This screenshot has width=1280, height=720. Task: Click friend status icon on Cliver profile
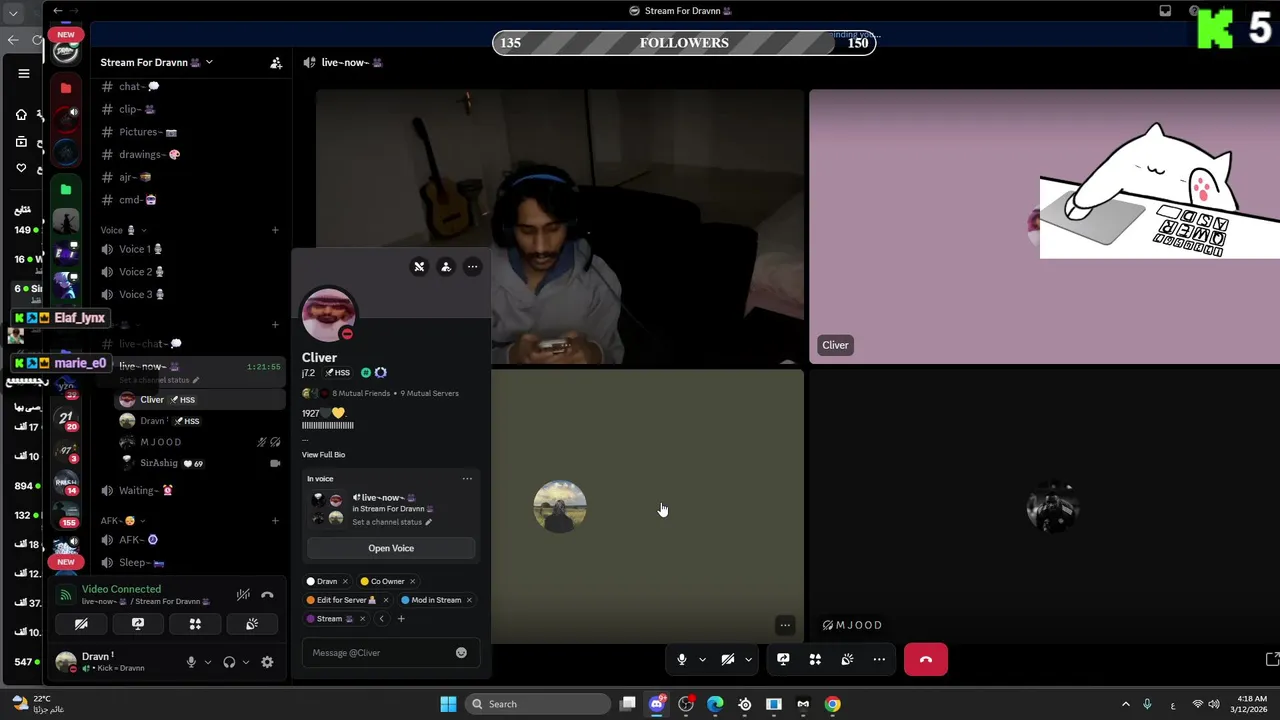(446, 267)
